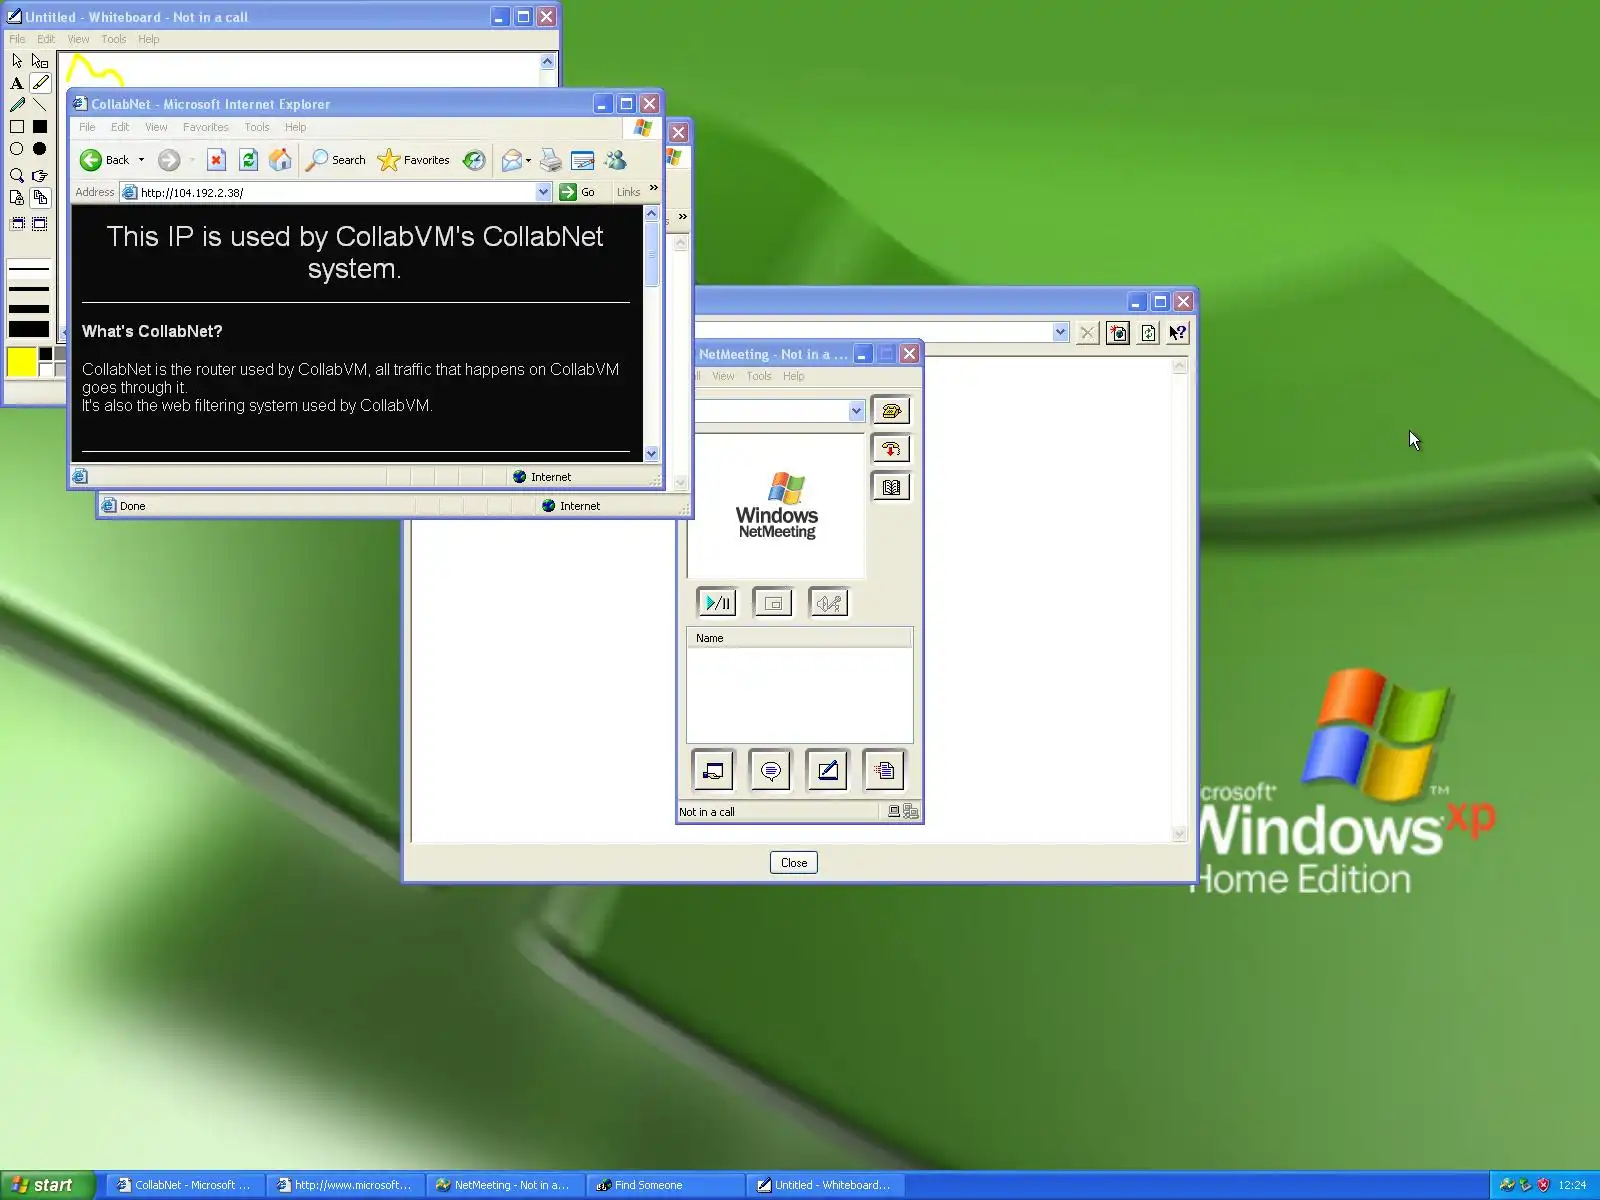Image resolution: width=1600 pixels, height=1200 pixels.
Task: Select the Filled Rectangle tool
Action: 40,127
